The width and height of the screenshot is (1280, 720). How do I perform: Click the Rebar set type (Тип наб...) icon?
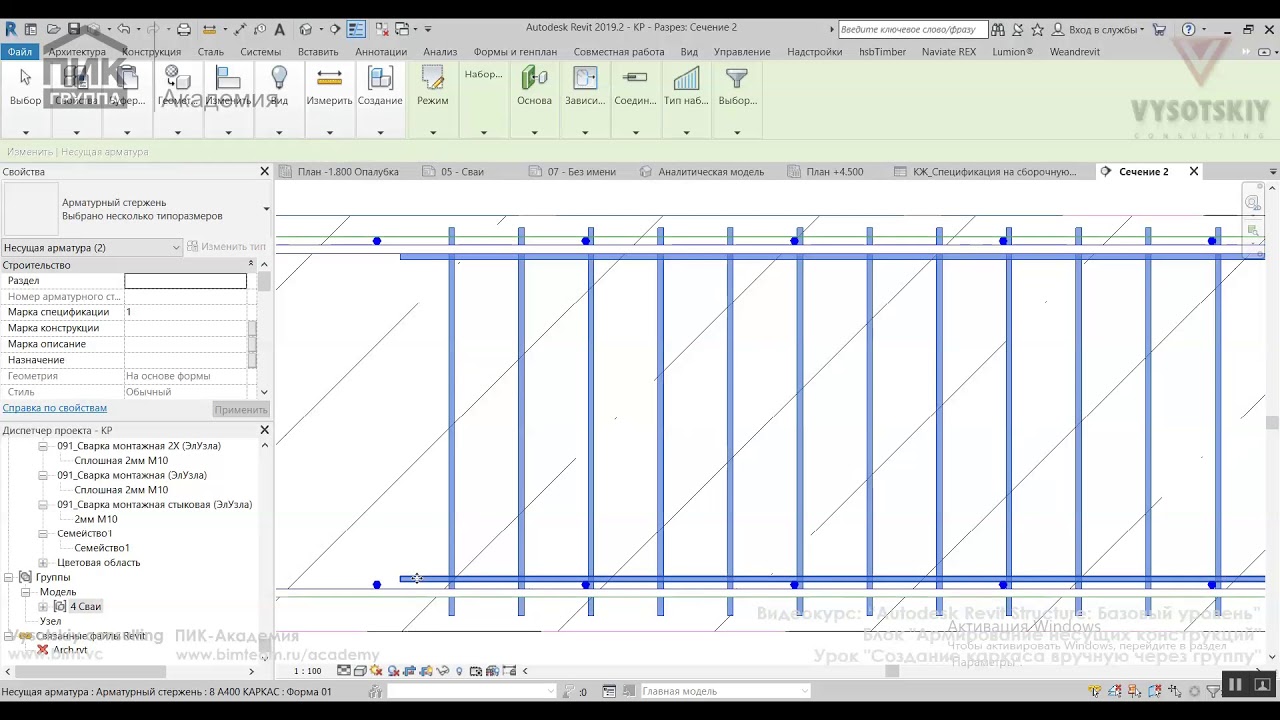point(686,80)
